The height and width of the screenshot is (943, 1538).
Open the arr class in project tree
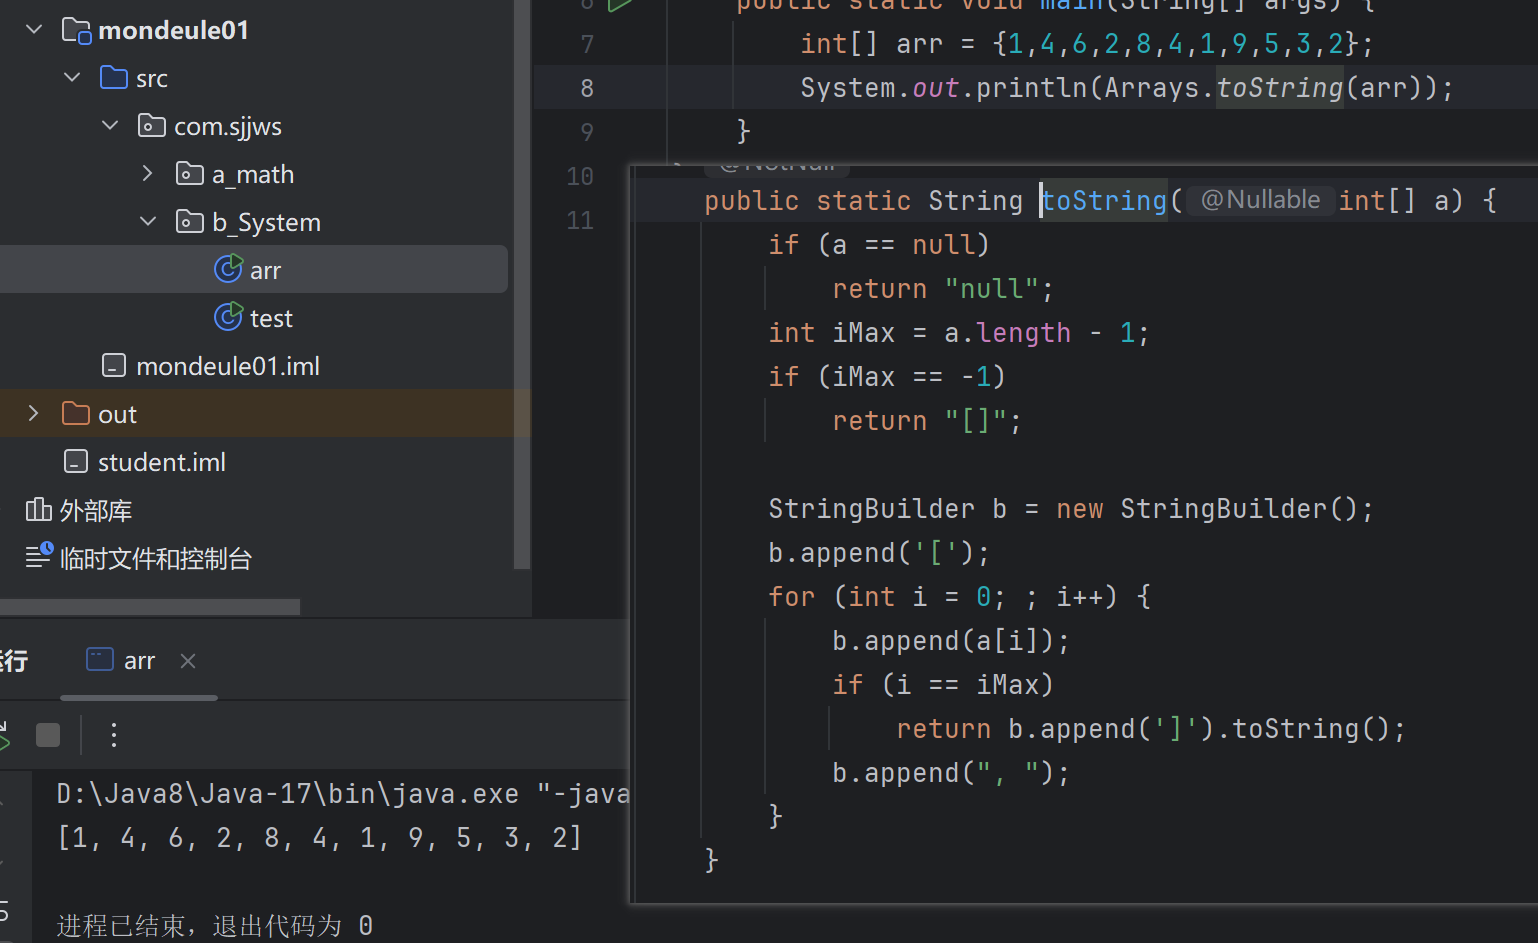[264, 270]
